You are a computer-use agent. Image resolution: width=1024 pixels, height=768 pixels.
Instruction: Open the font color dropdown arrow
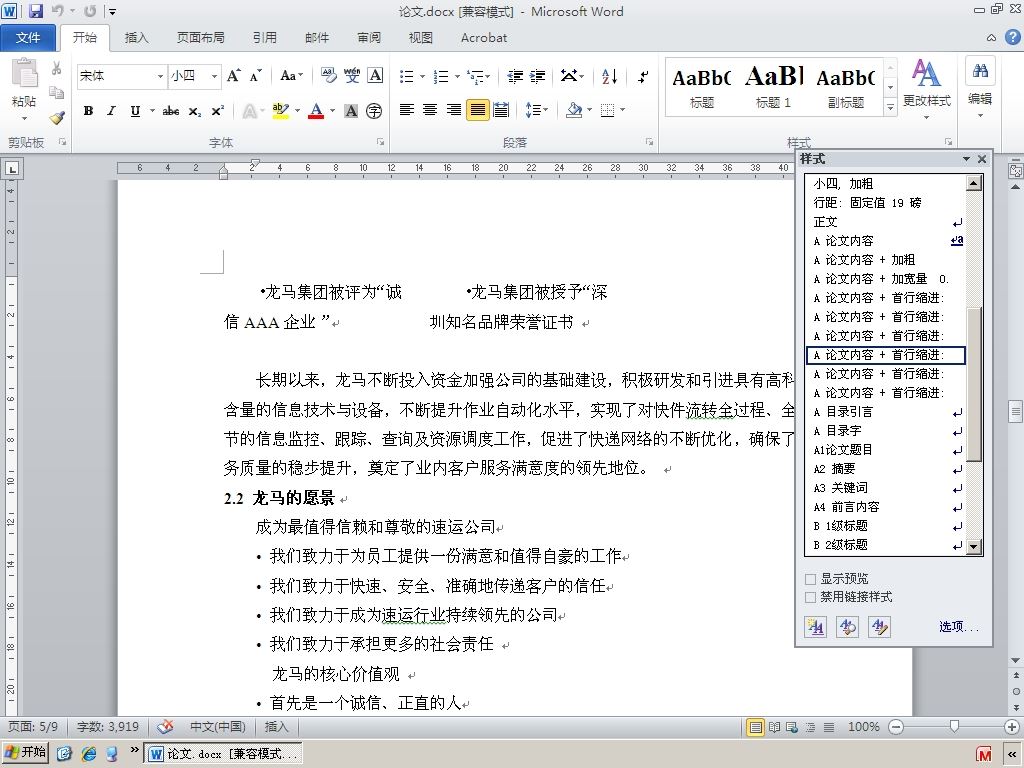pyautogui.click(x=332, y=111)
